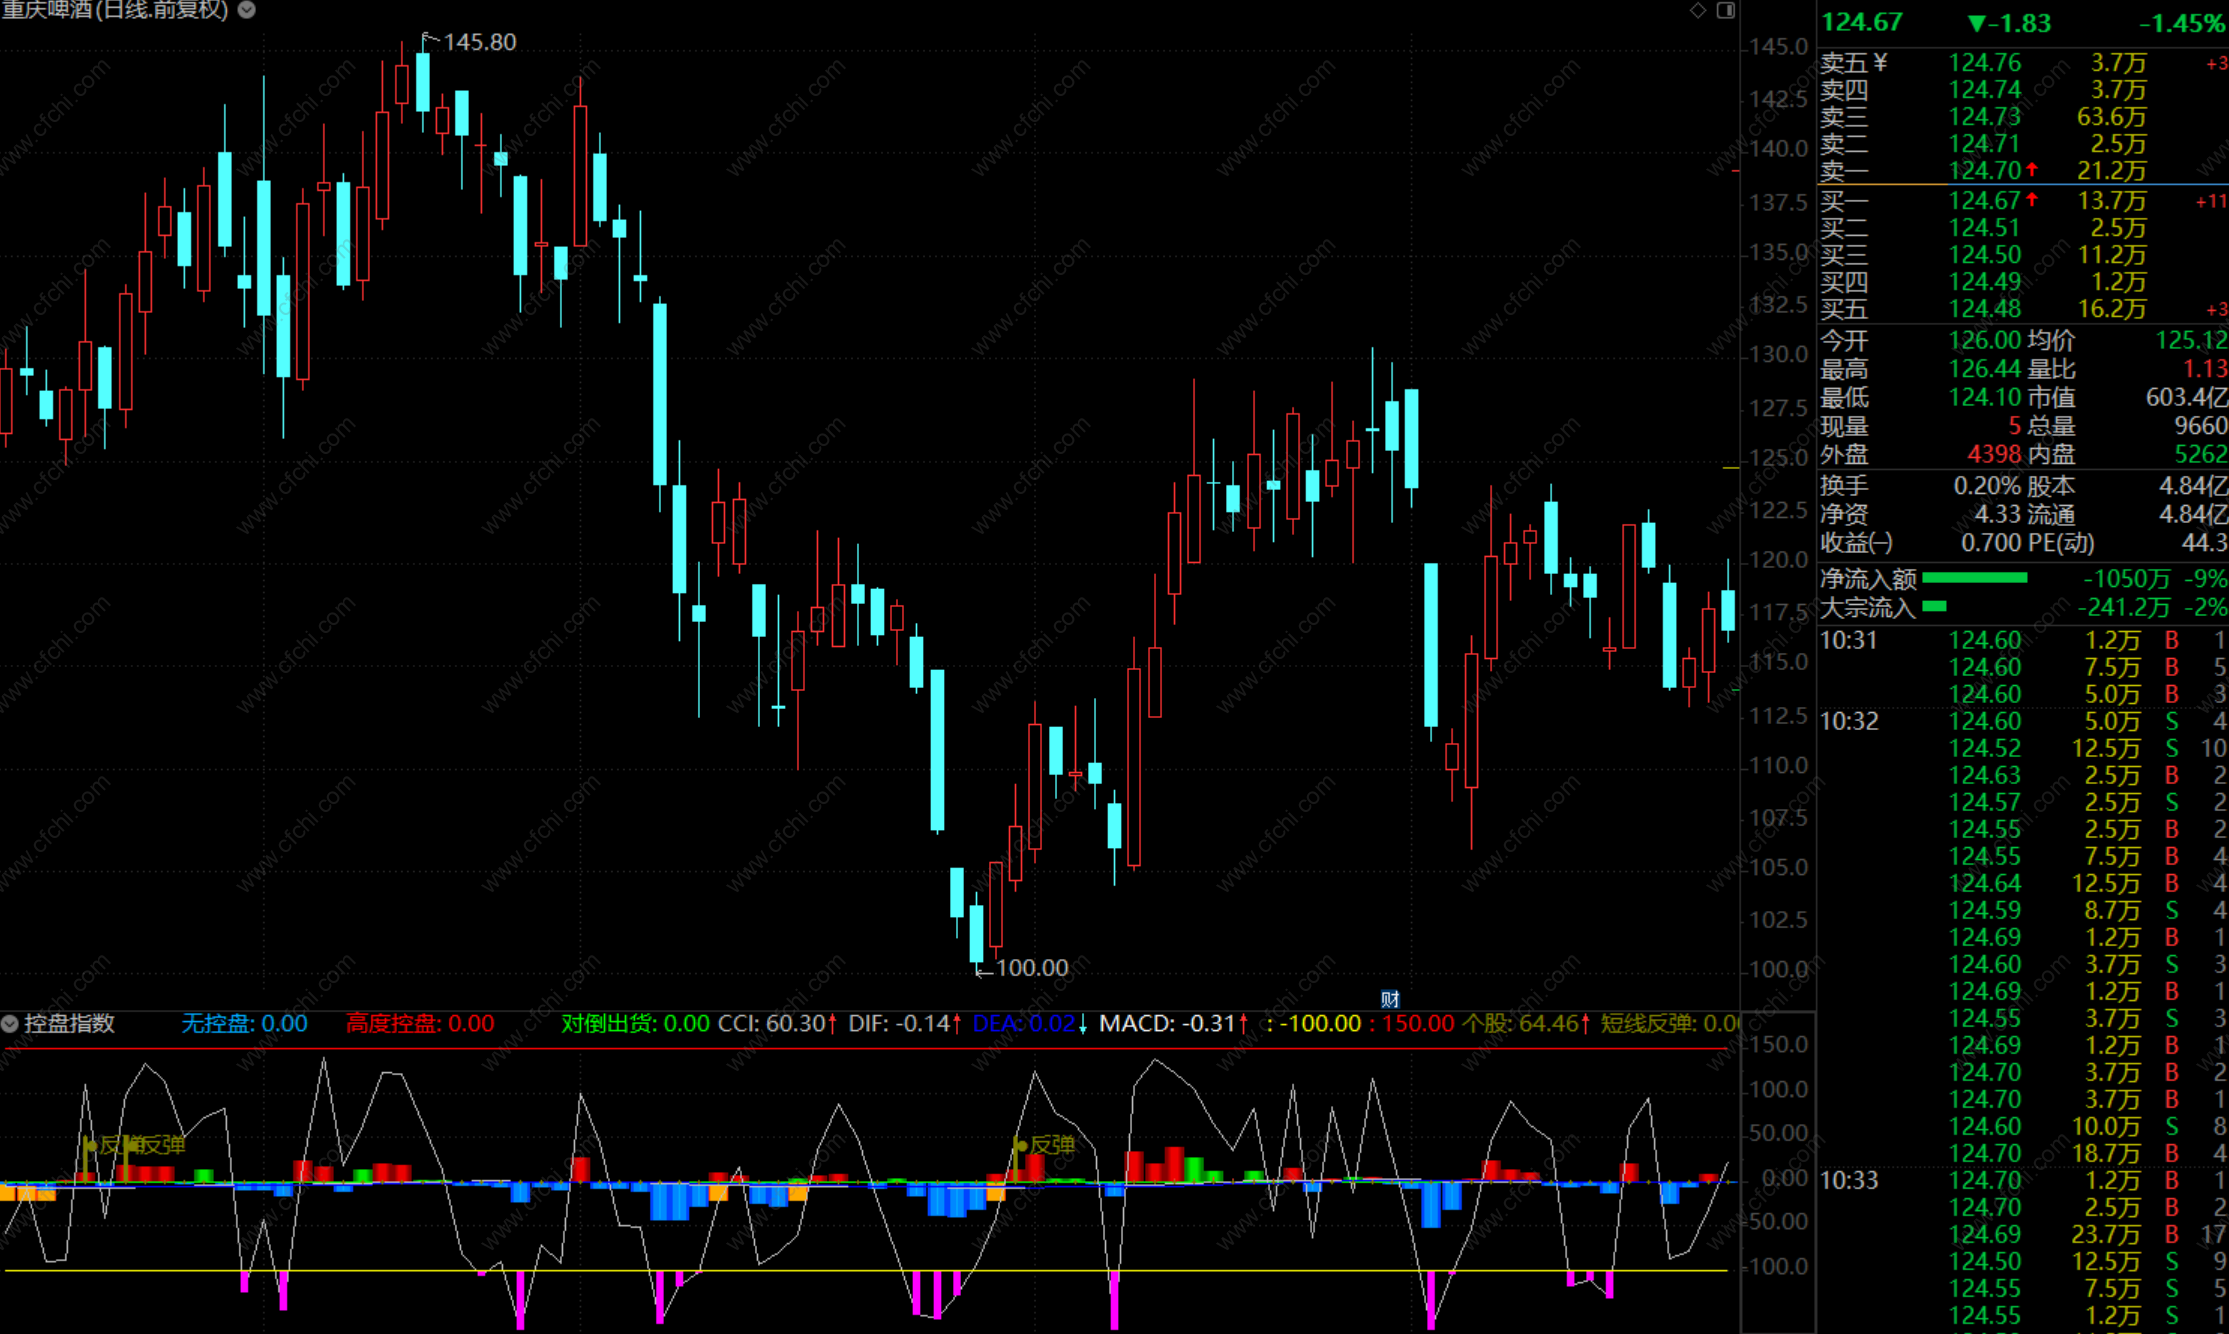
Task: Toggle the side panel layout icon
Action: [x=1726, y=10]
